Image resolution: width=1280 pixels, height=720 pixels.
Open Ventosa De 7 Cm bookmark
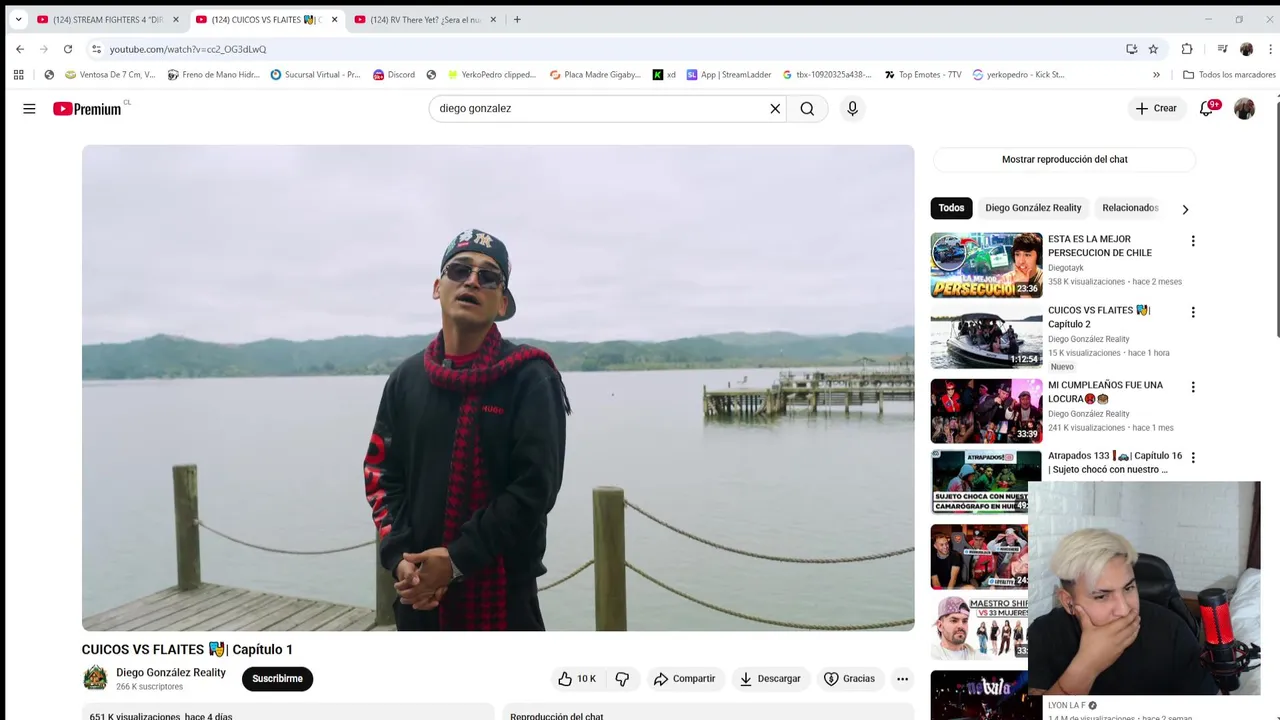110,75
